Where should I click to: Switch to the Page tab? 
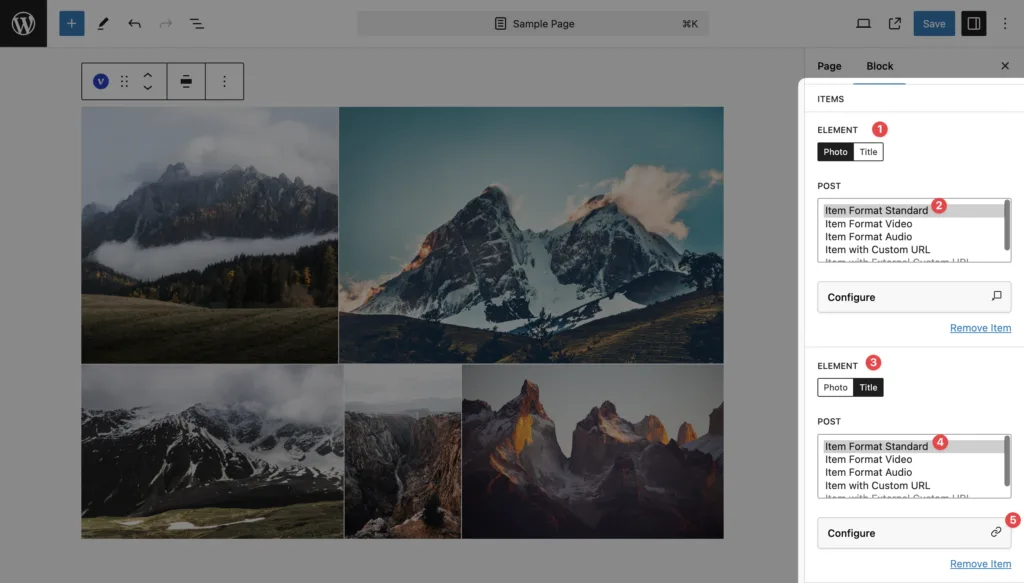click(x=829, y=66)
